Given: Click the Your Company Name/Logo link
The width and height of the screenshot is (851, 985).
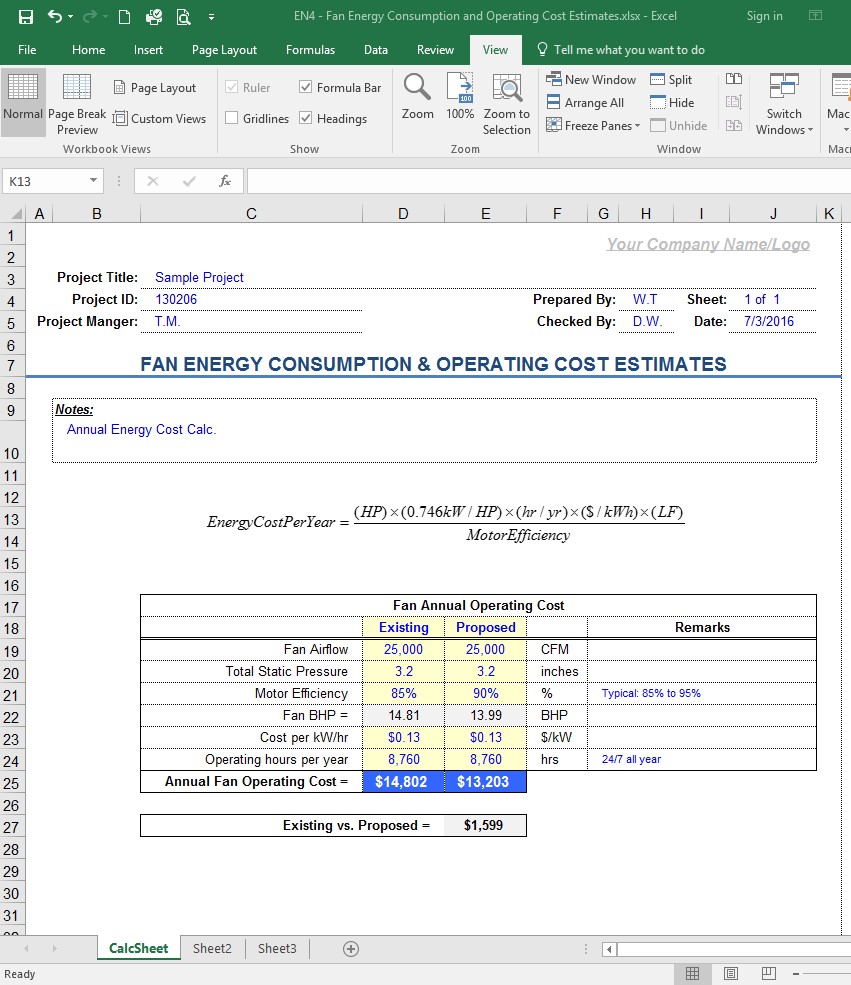Looking at the screenshot, I should click(708, 244).
